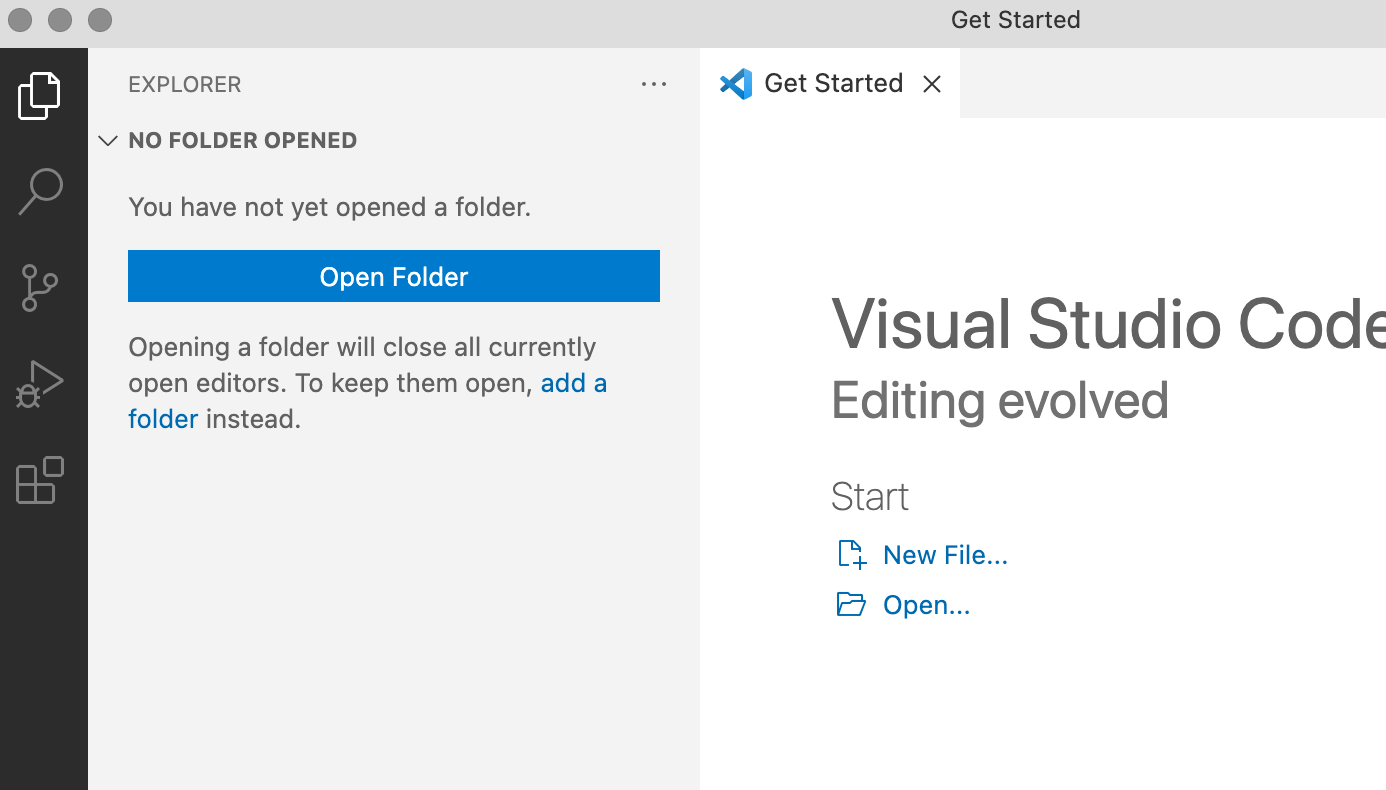Viewport: 1386px width, 790px height.
Task: Open the Search view icon
Action: pos(41,191)
